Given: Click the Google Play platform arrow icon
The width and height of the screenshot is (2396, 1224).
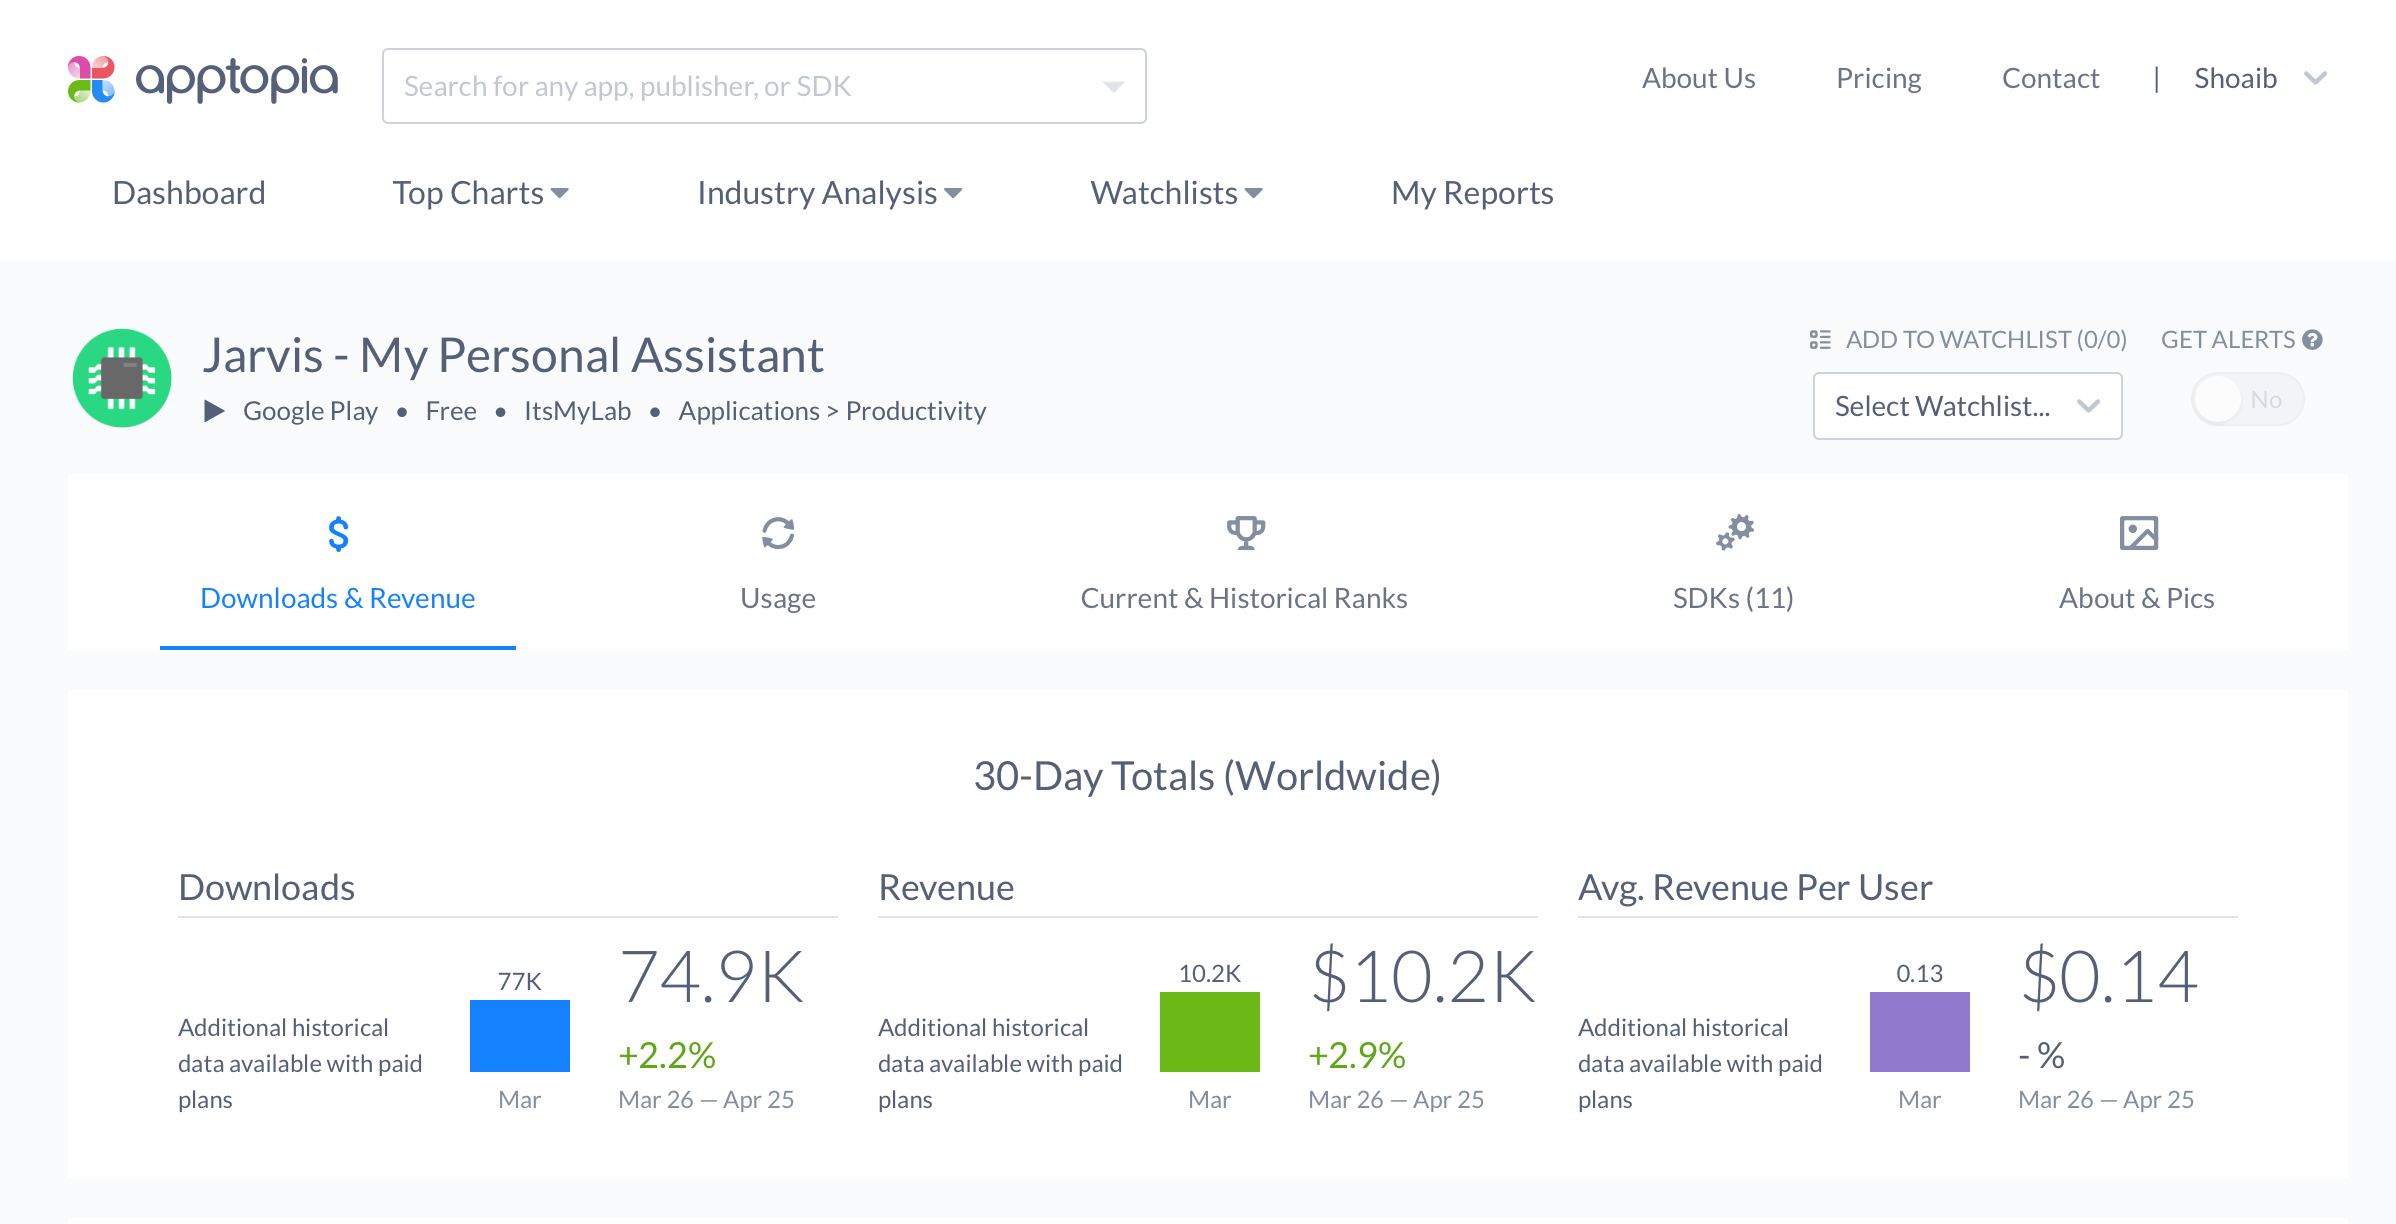Looking at the screenshot, I should (x=214, y=410).
